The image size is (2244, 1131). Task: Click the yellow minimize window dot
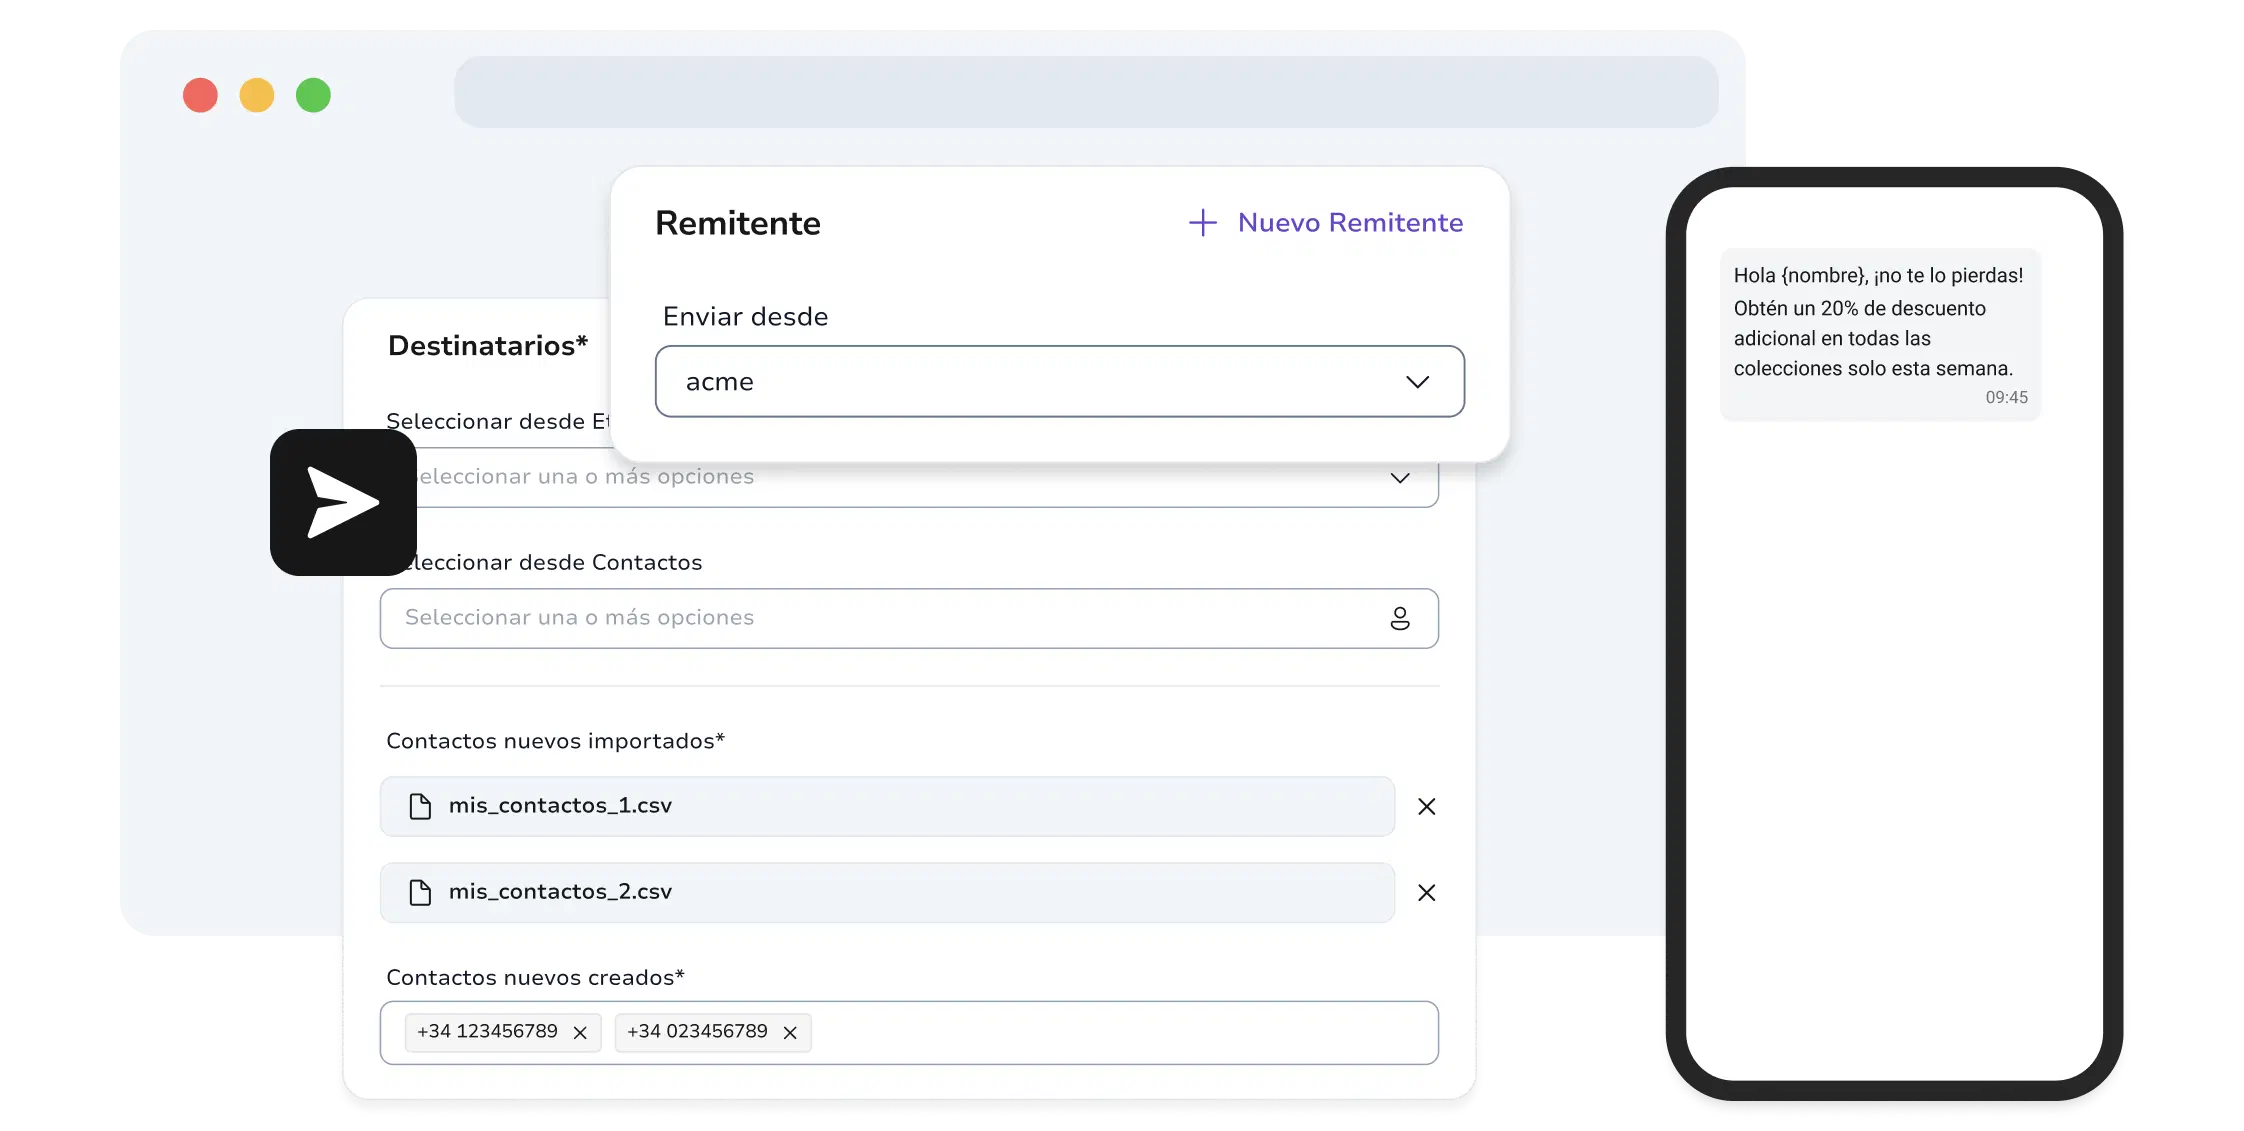pos(257,95)
